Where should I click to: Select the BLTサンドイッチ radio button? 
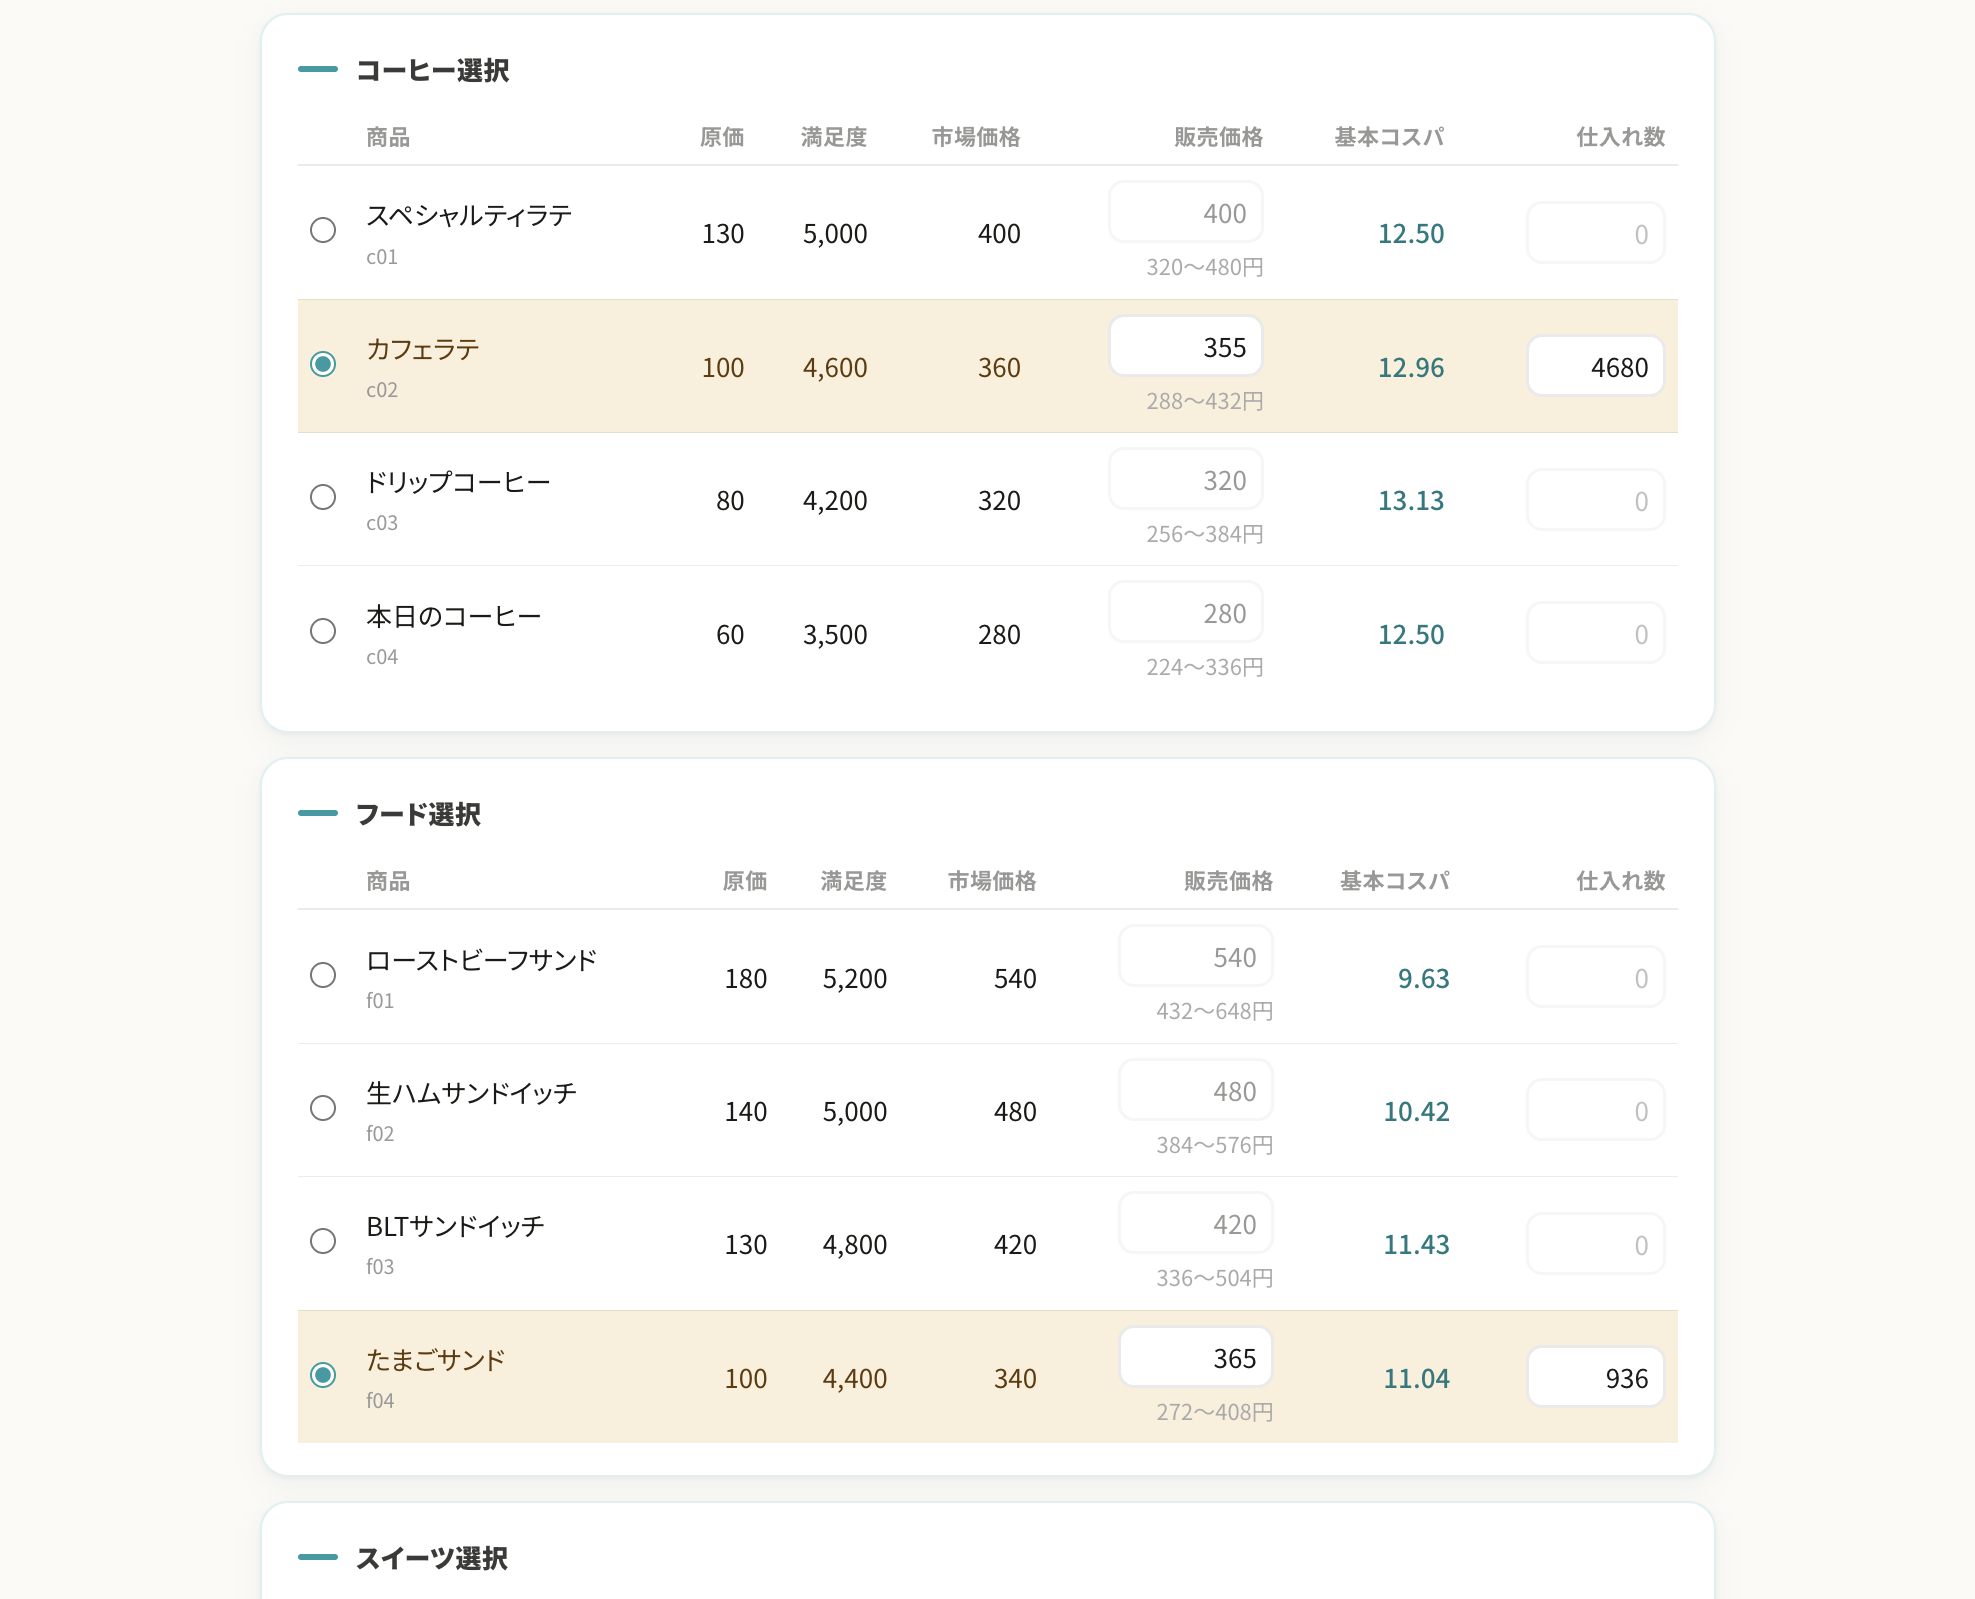tap(322, 1241)
